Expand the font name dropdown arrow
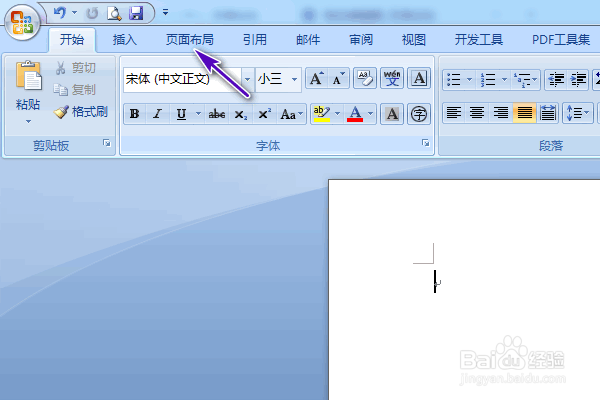Image resolution: width=600 pixels, height=400 pixels. (x=248, y=79)
